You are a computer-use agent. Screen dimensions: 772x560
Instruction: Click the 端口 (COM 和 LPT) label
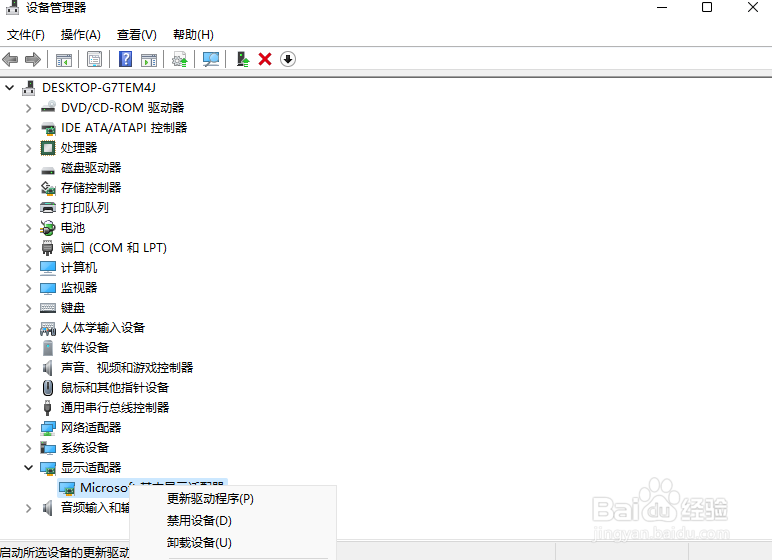114,248
